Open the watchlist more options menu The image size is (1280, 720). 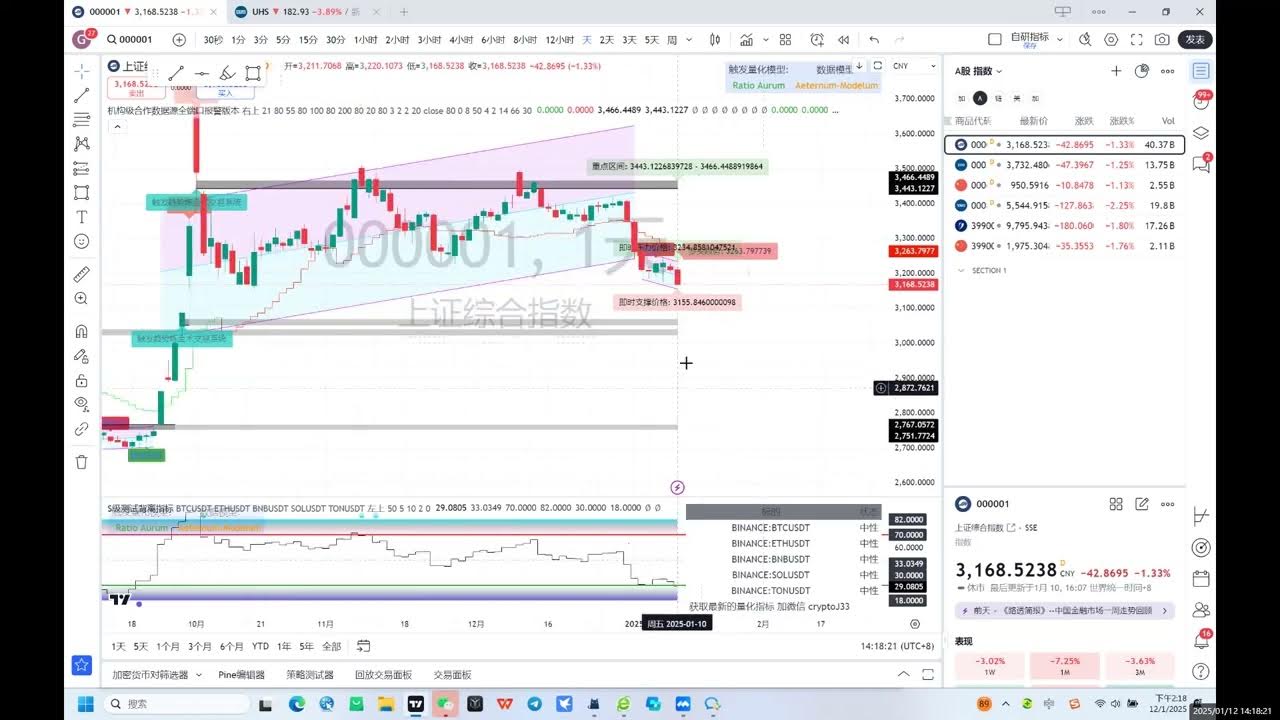click(1167, 71)
